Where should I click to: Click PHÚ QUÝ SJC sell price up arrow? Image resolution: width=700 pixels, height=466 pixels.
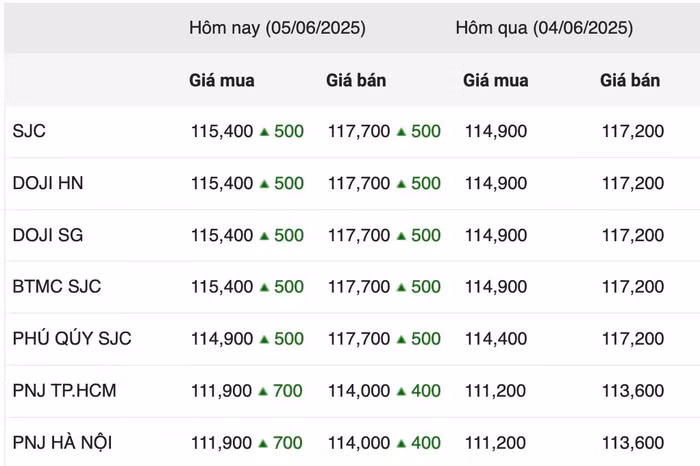(x=402, y=339)
